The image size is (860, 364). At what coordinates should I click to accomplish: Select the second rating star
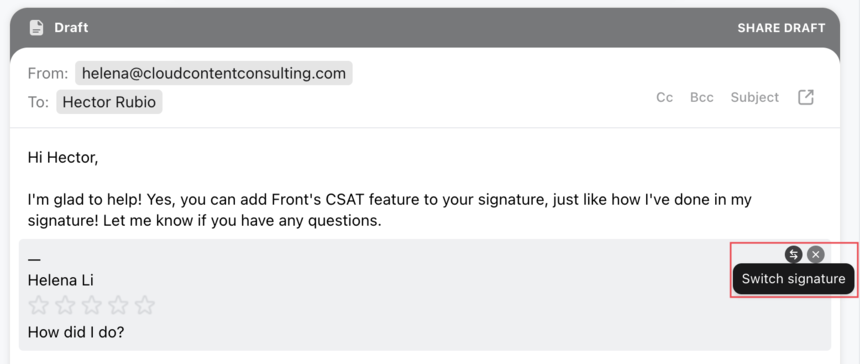click(x=65, y=305)
